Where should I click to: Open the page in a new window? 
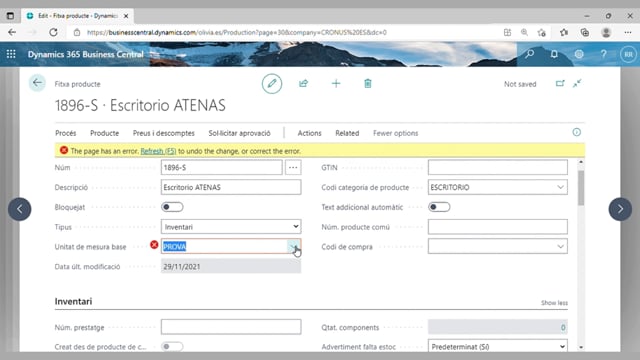pyautogui.click(x=560, y=83)
